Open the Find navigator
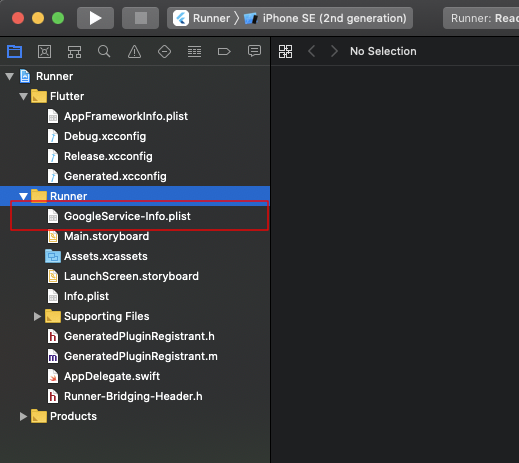Image resolution: width=519 pixels, height=463 pixels. point(104,51)
